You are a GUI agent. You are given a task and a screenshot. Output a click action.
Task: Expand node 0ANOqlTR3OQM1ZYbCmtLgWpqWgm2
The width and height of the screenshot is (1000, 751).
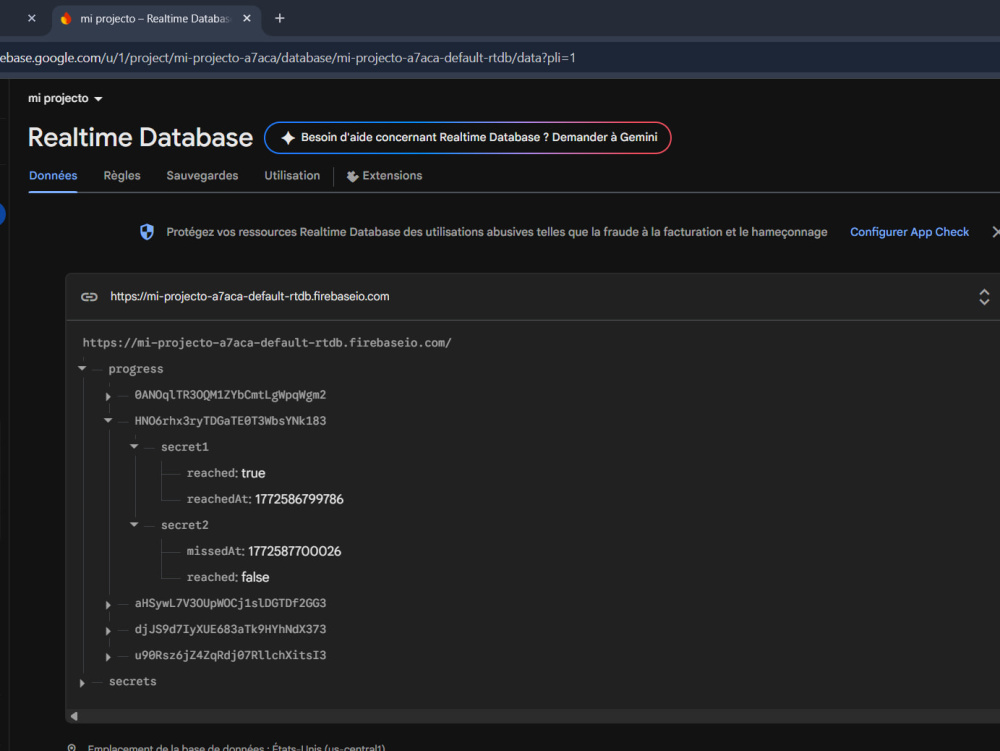(x=108, y=396)
